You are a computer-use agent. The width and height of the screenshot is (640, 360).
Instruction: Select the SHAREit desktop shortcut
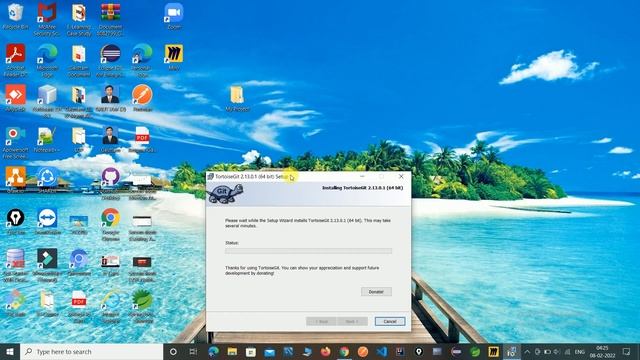[47, 180]
